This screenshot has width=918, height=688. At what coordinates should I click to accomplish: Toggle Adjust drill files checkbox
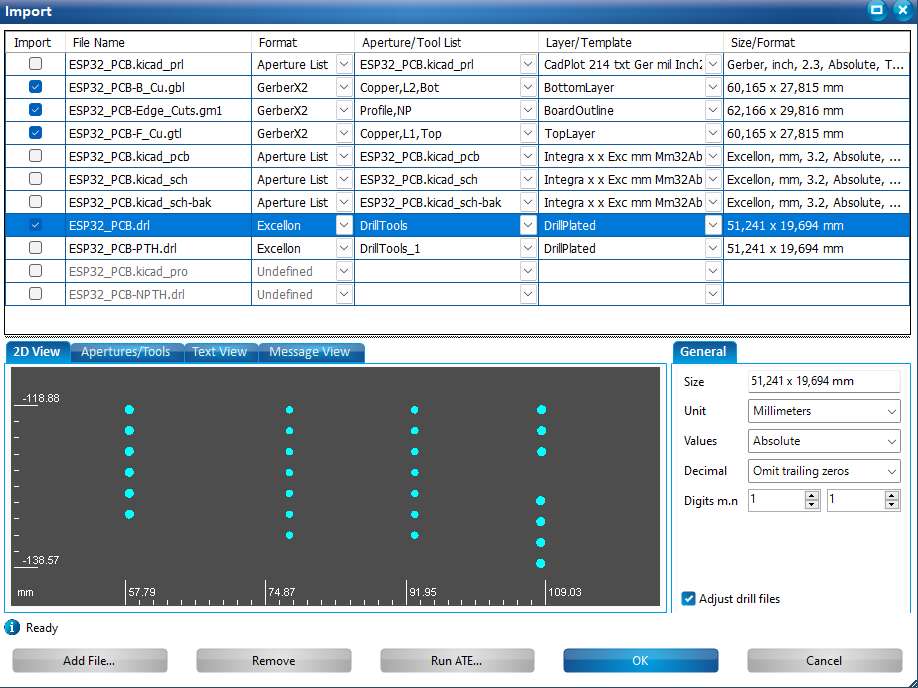coord(688,598)
